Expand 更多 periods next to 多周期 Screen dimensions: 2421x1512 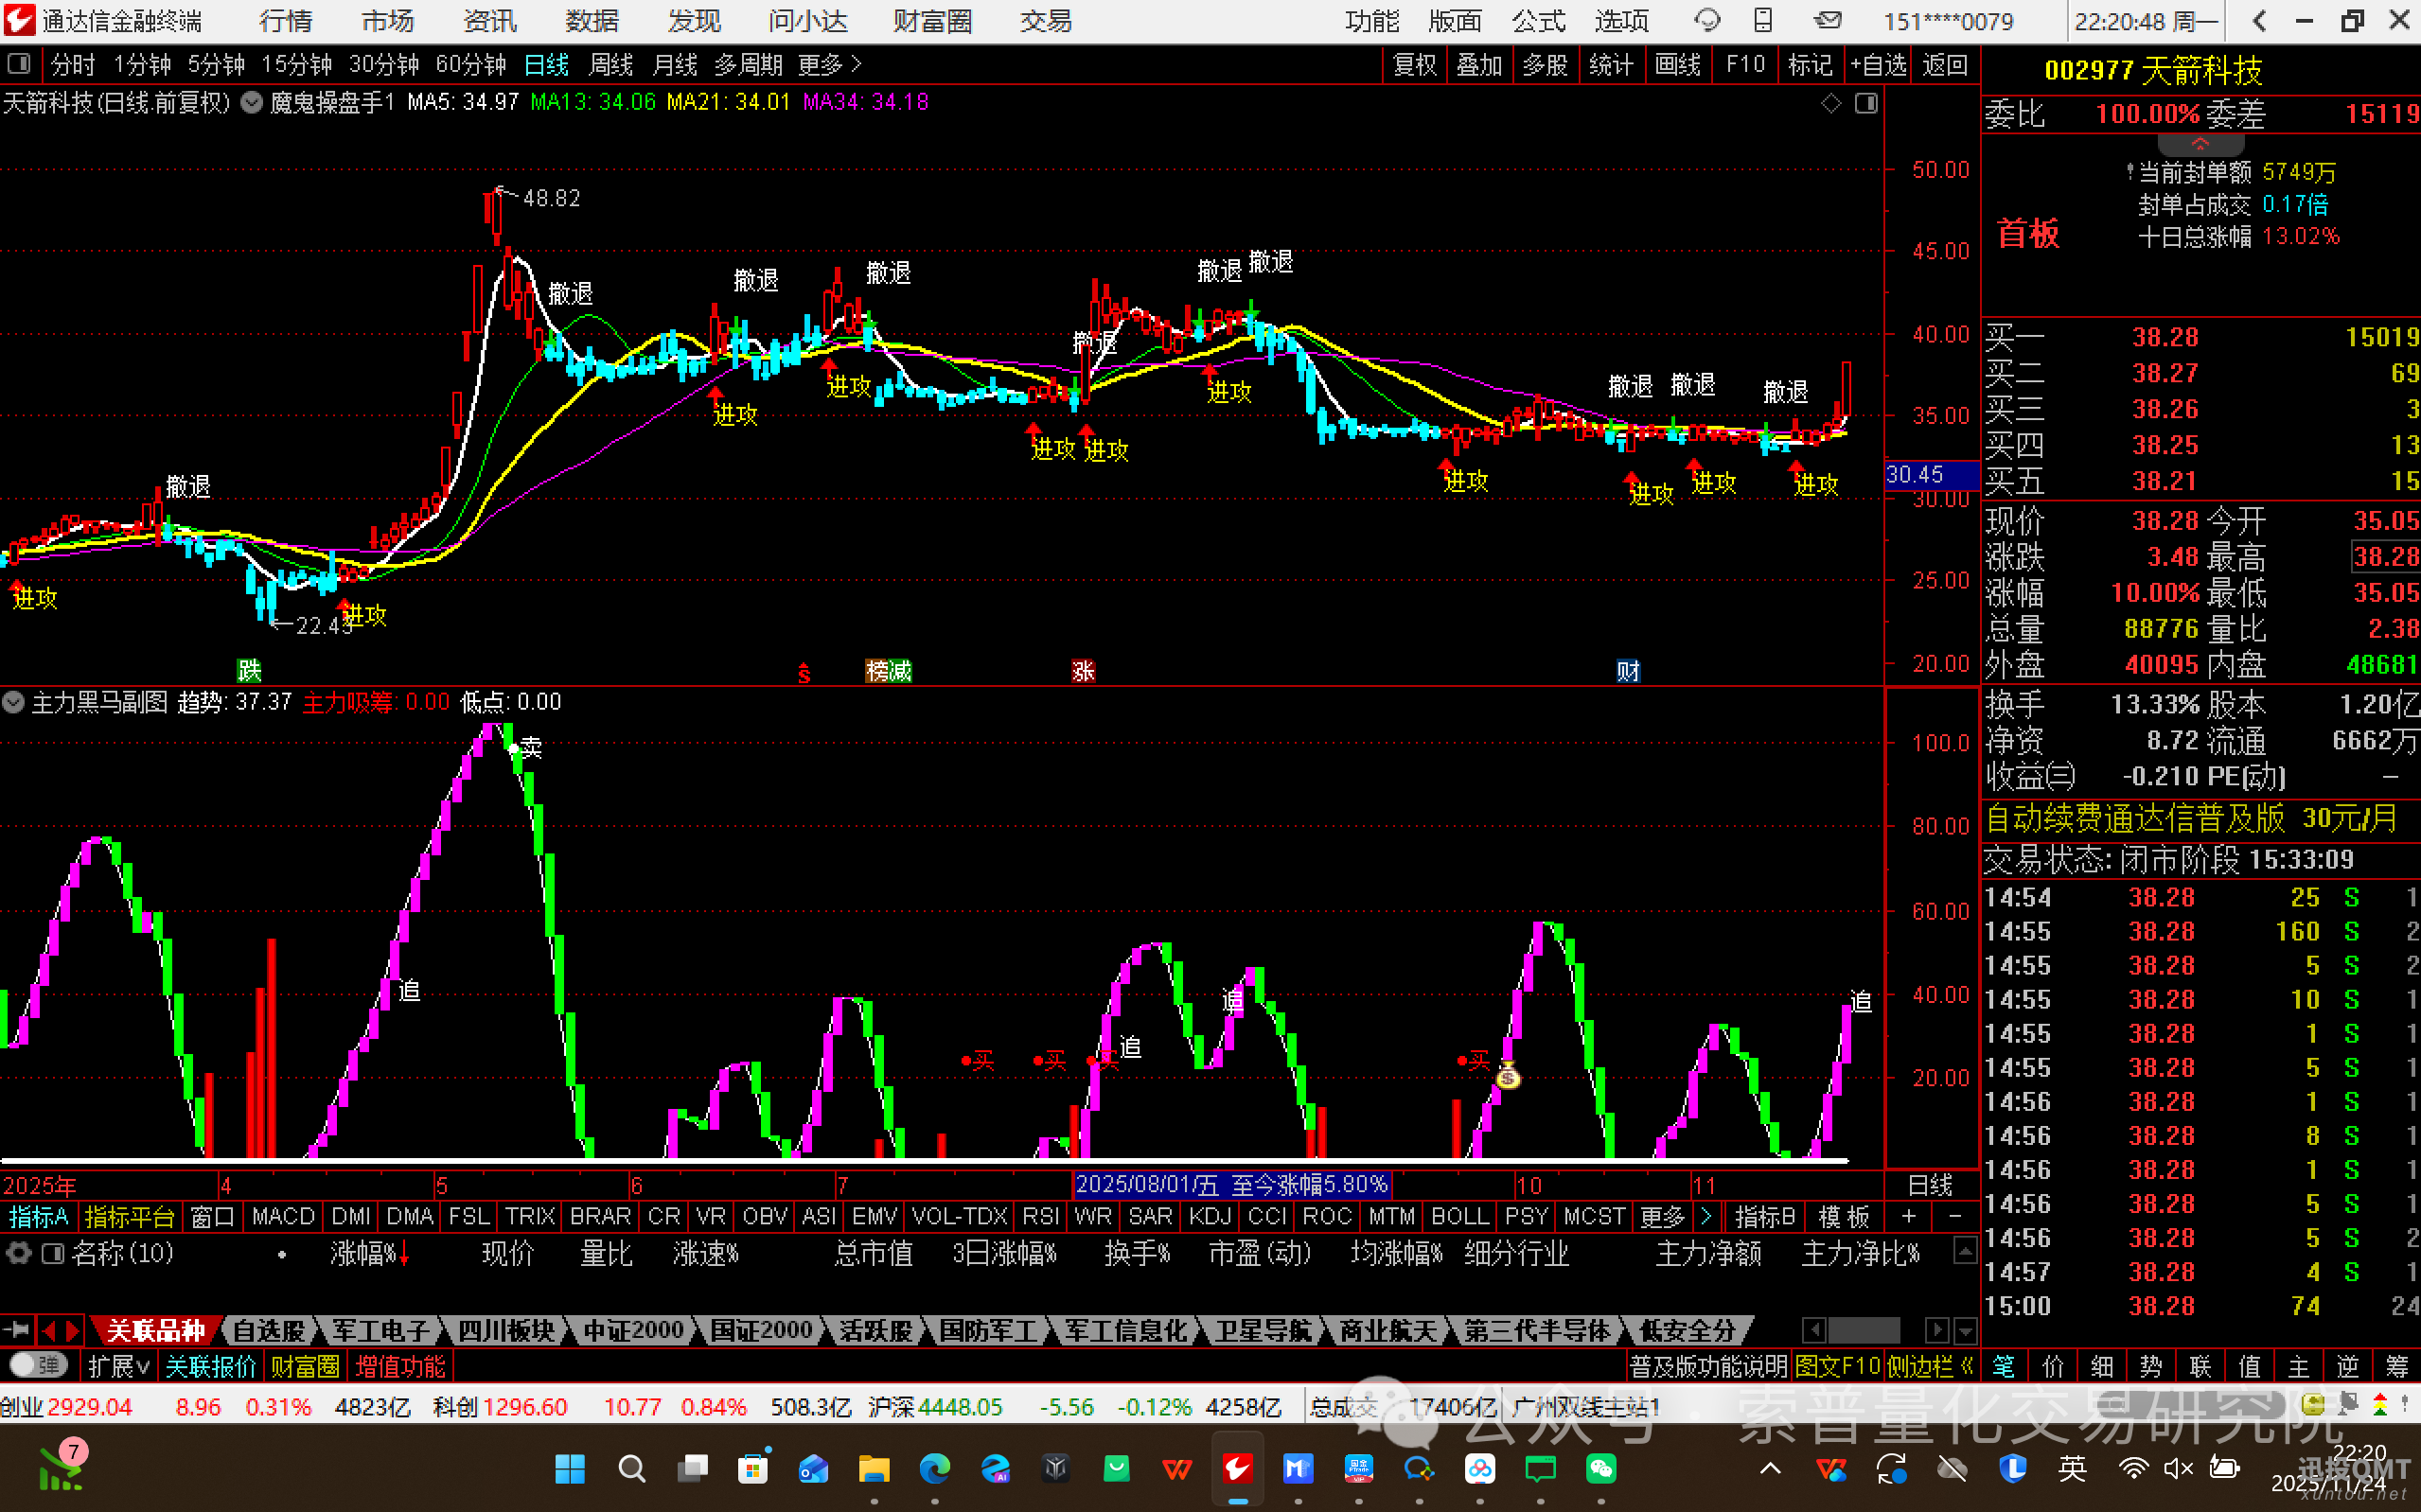(830, 65)
